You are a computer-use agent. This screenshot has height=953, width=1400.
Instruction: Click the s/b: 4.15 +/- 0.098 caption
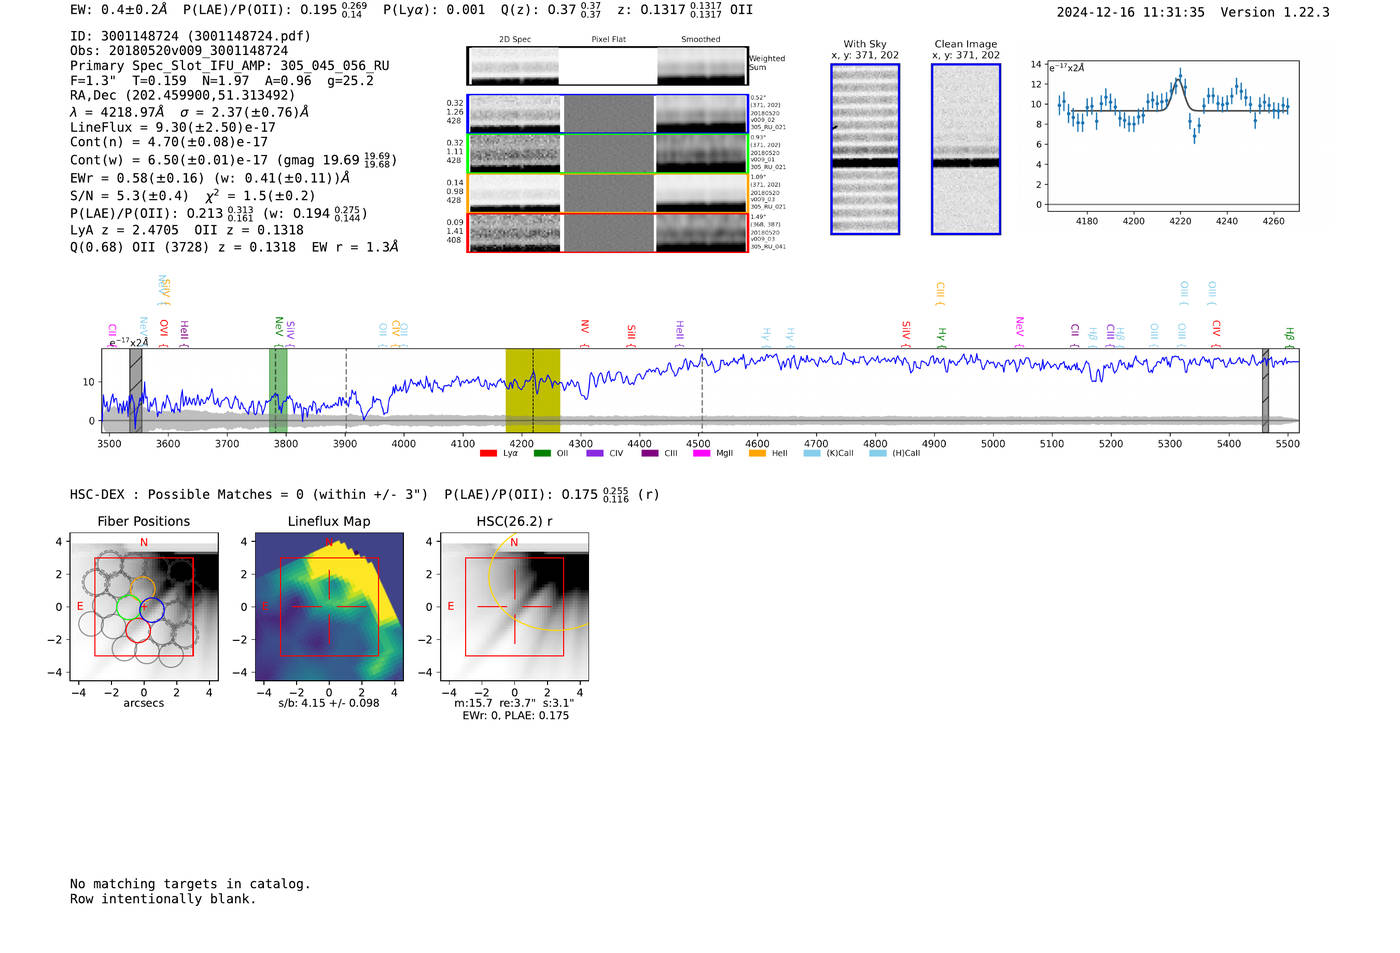click(329, 703)
